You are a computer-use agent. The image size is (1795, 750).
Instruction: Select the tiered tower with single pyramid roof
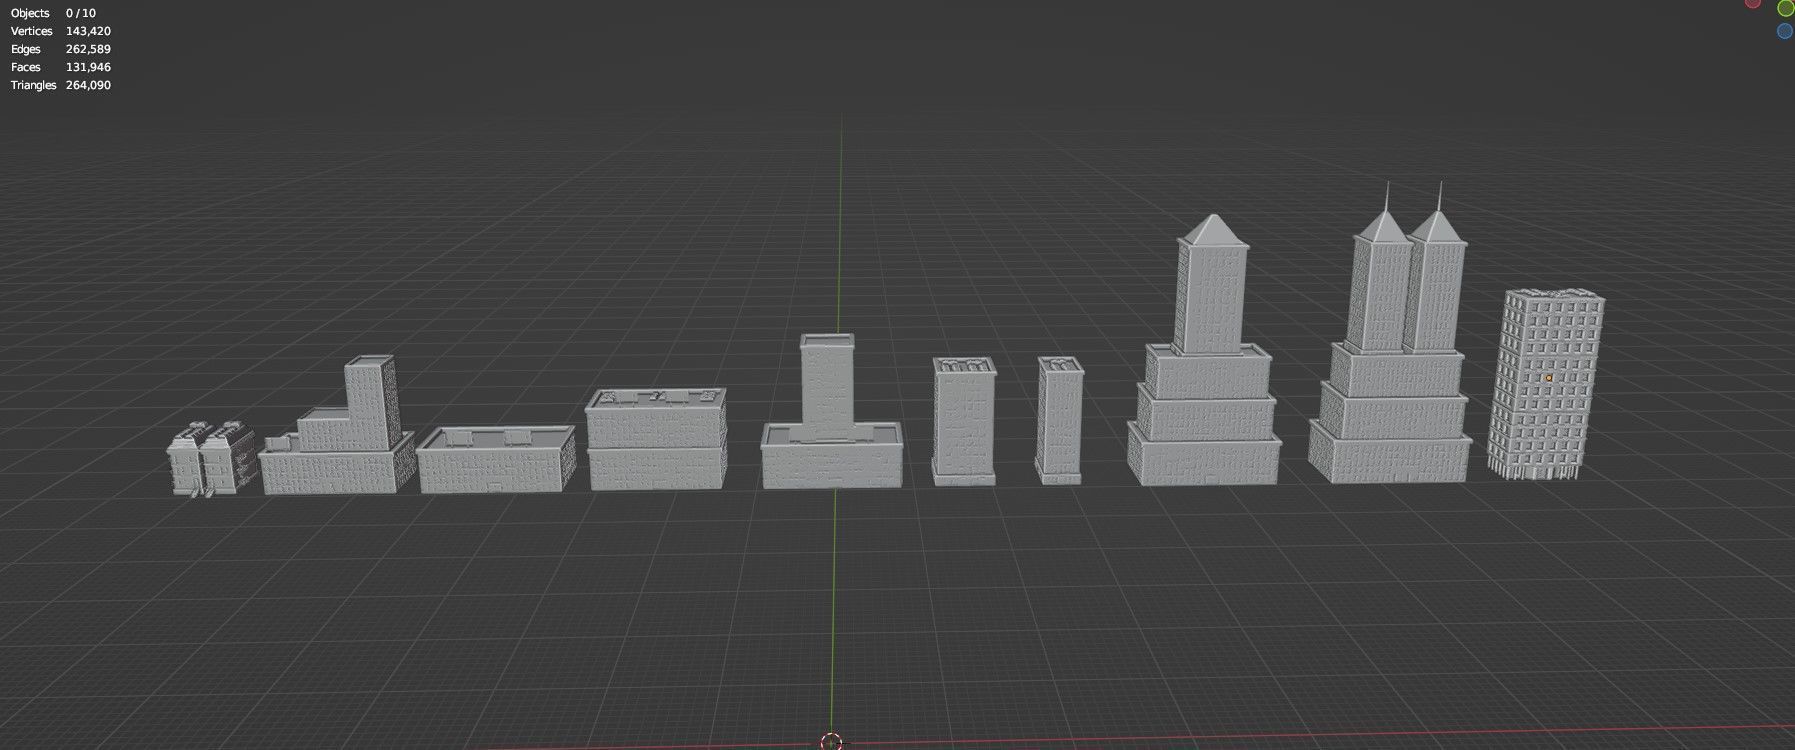pyautogui.click(x=1204, y=350)
